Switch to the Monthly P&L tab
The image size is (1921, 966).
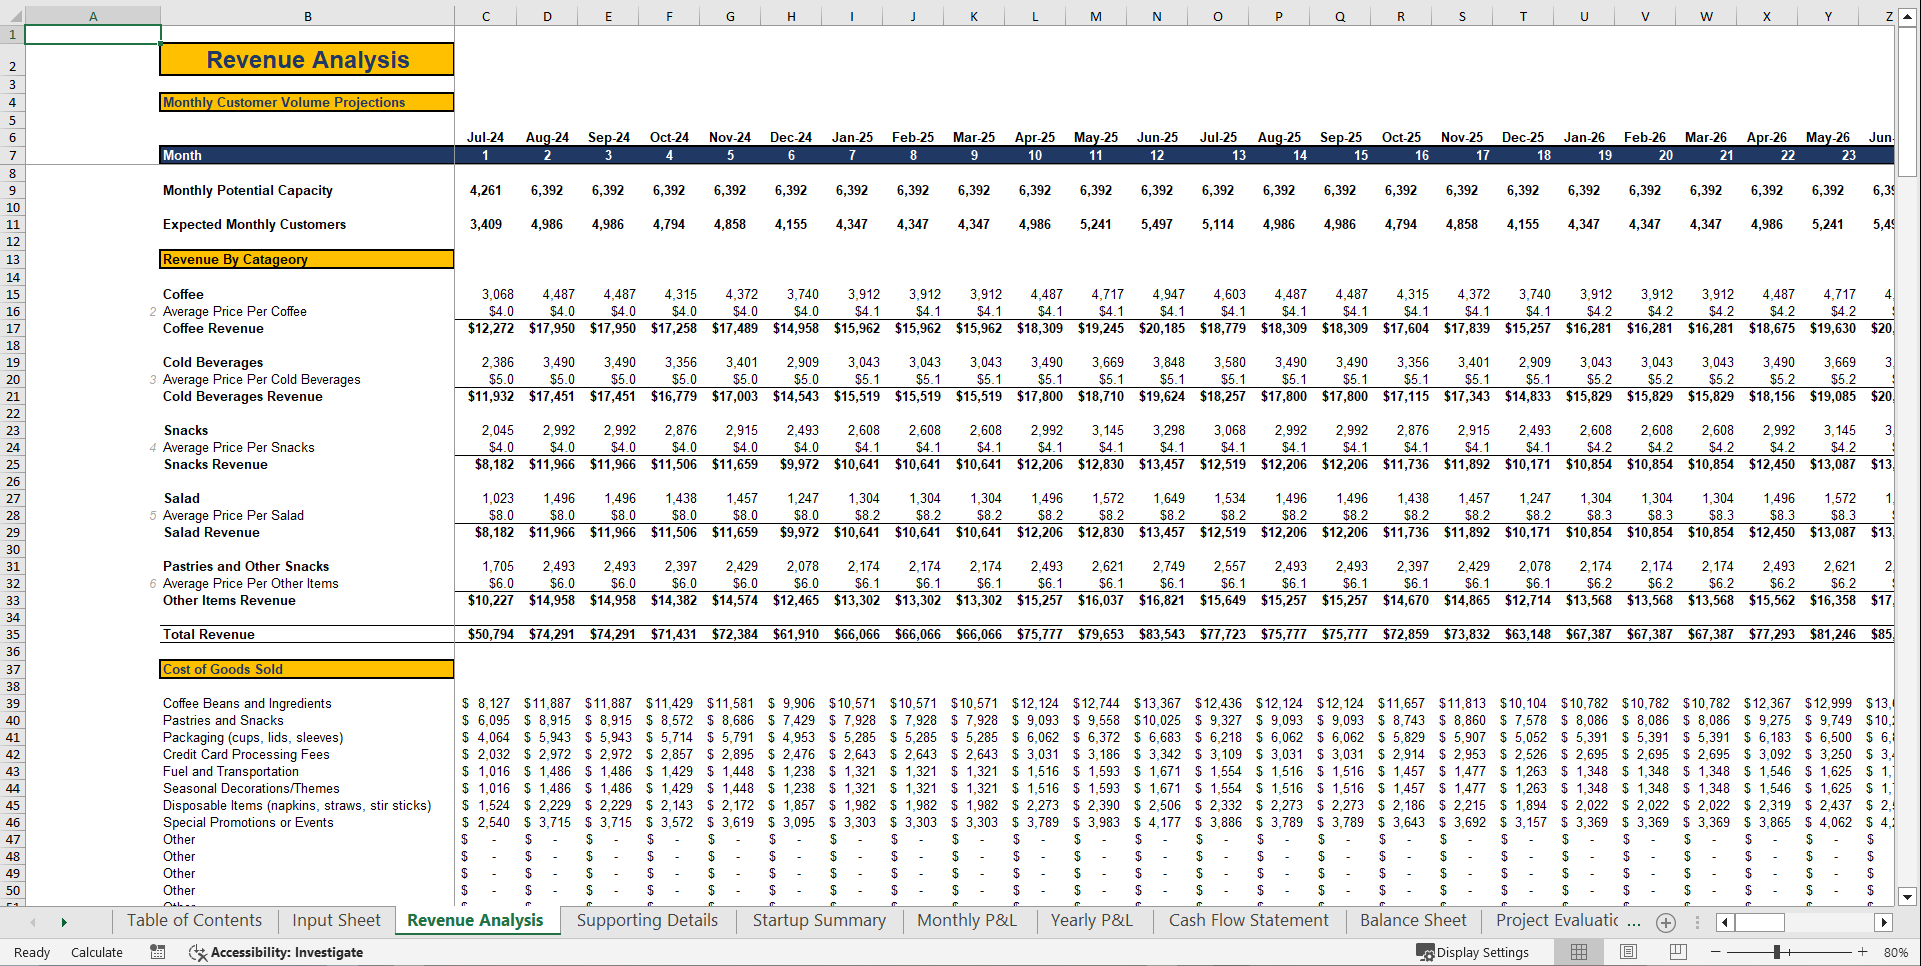(966, 921)
